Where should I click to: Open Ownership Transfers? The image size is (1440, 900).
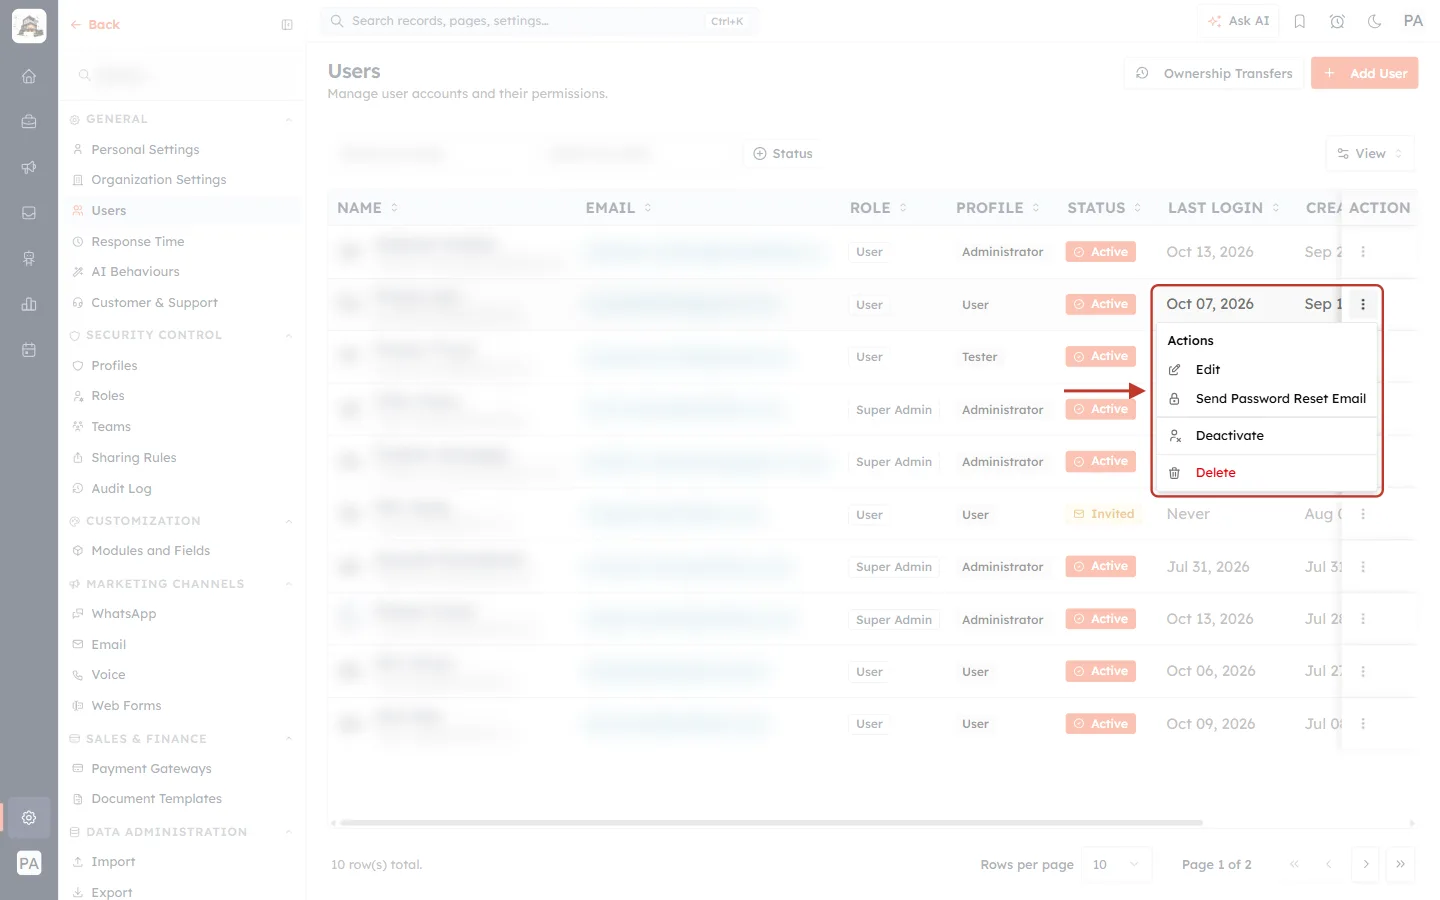(1214, 73)
